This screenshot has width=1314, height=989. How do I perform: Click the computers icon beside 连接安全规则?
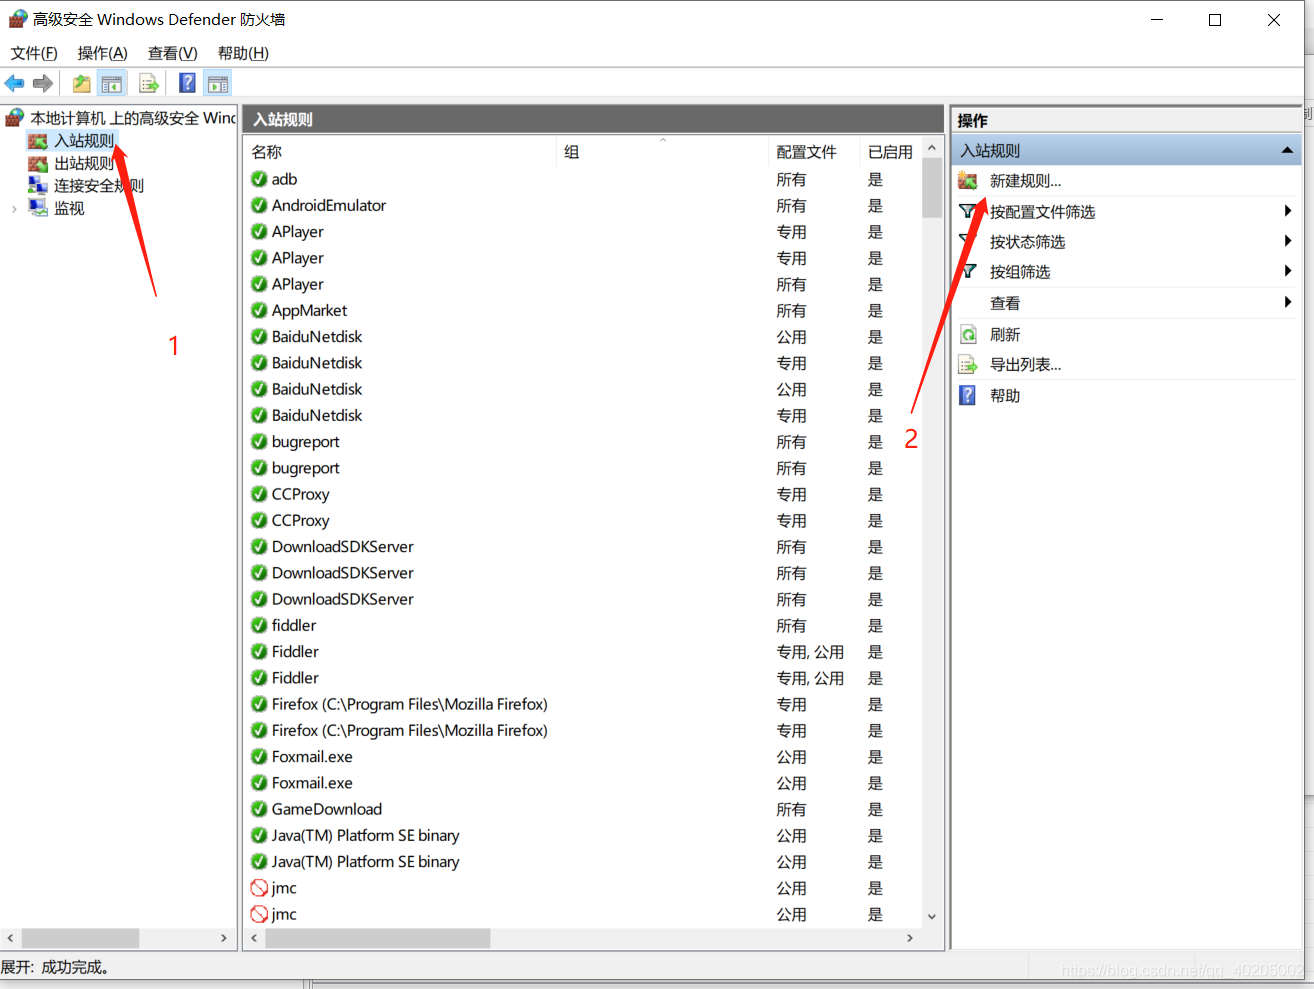pyautogui.click(x=38, y=186)
